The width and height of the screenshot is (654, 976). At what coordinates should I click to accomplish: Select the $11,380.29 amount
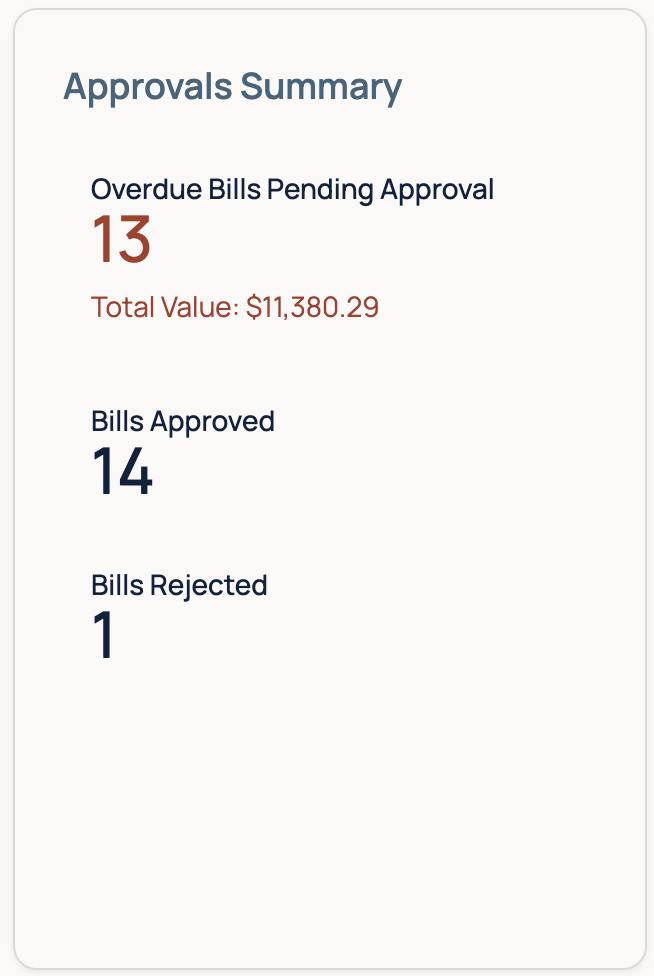[312, 307]
